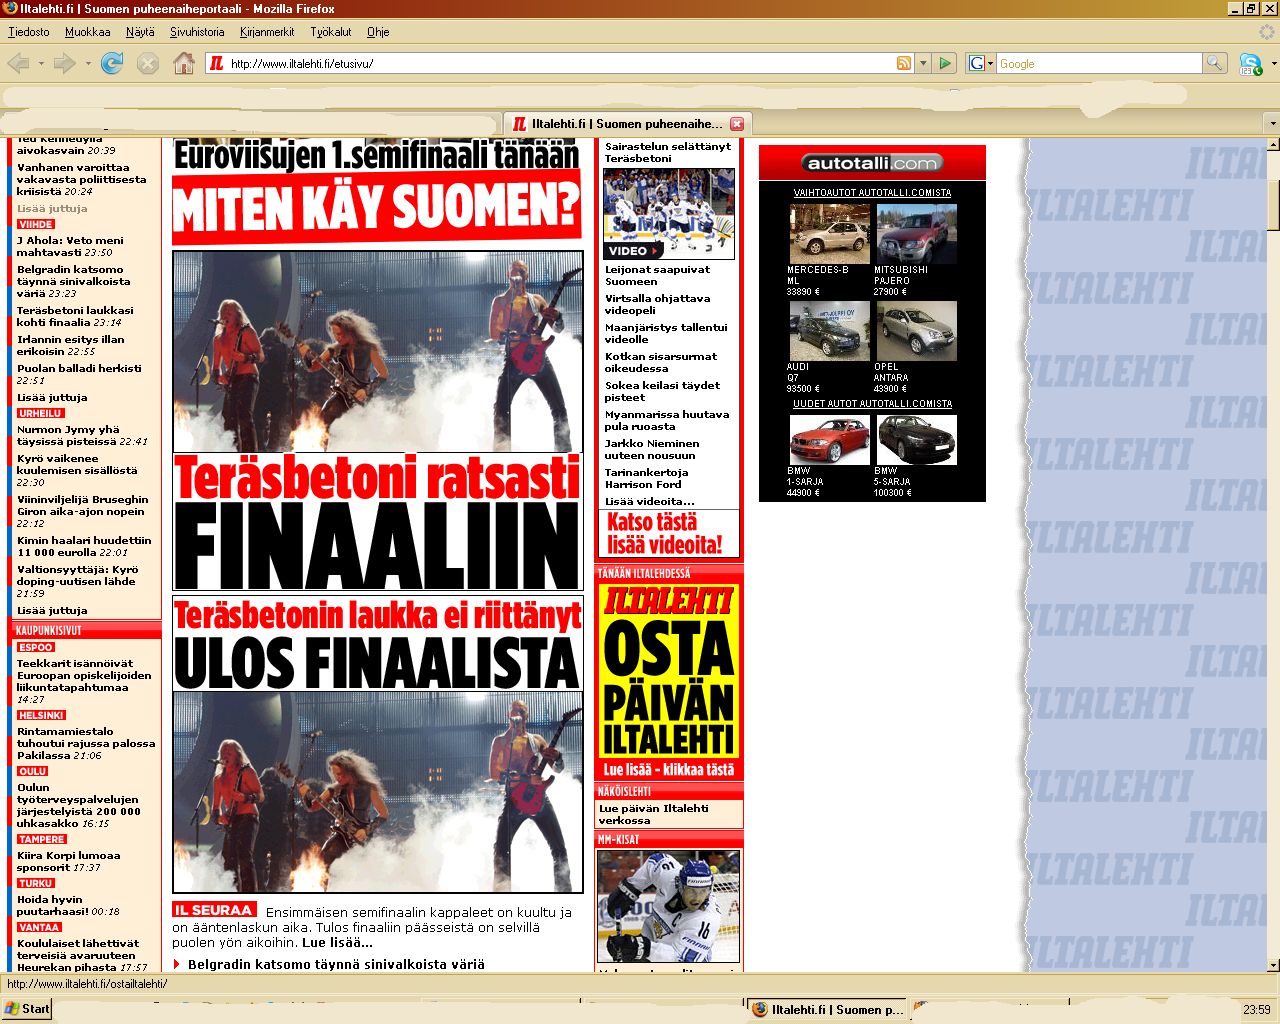Click the Stop loading icon
This screenshot has width=1280, height=1024.
tap(148, 64)
